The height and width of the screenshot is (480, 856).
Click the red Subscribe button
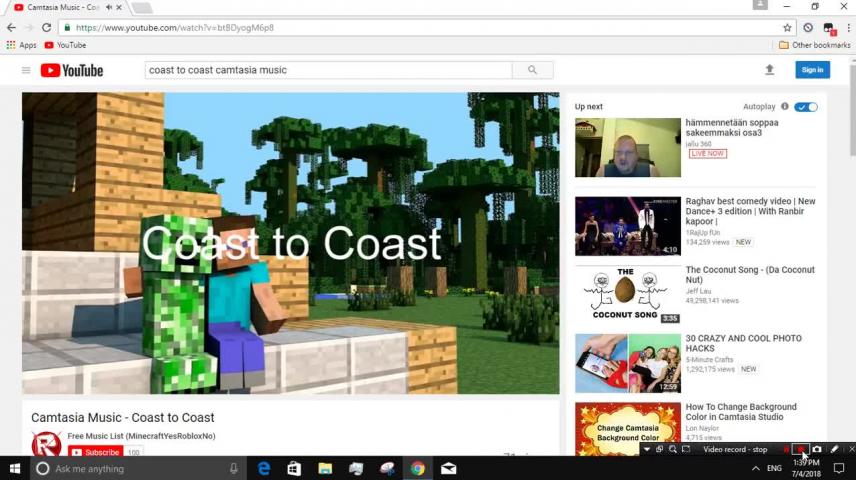pos(96,452)
